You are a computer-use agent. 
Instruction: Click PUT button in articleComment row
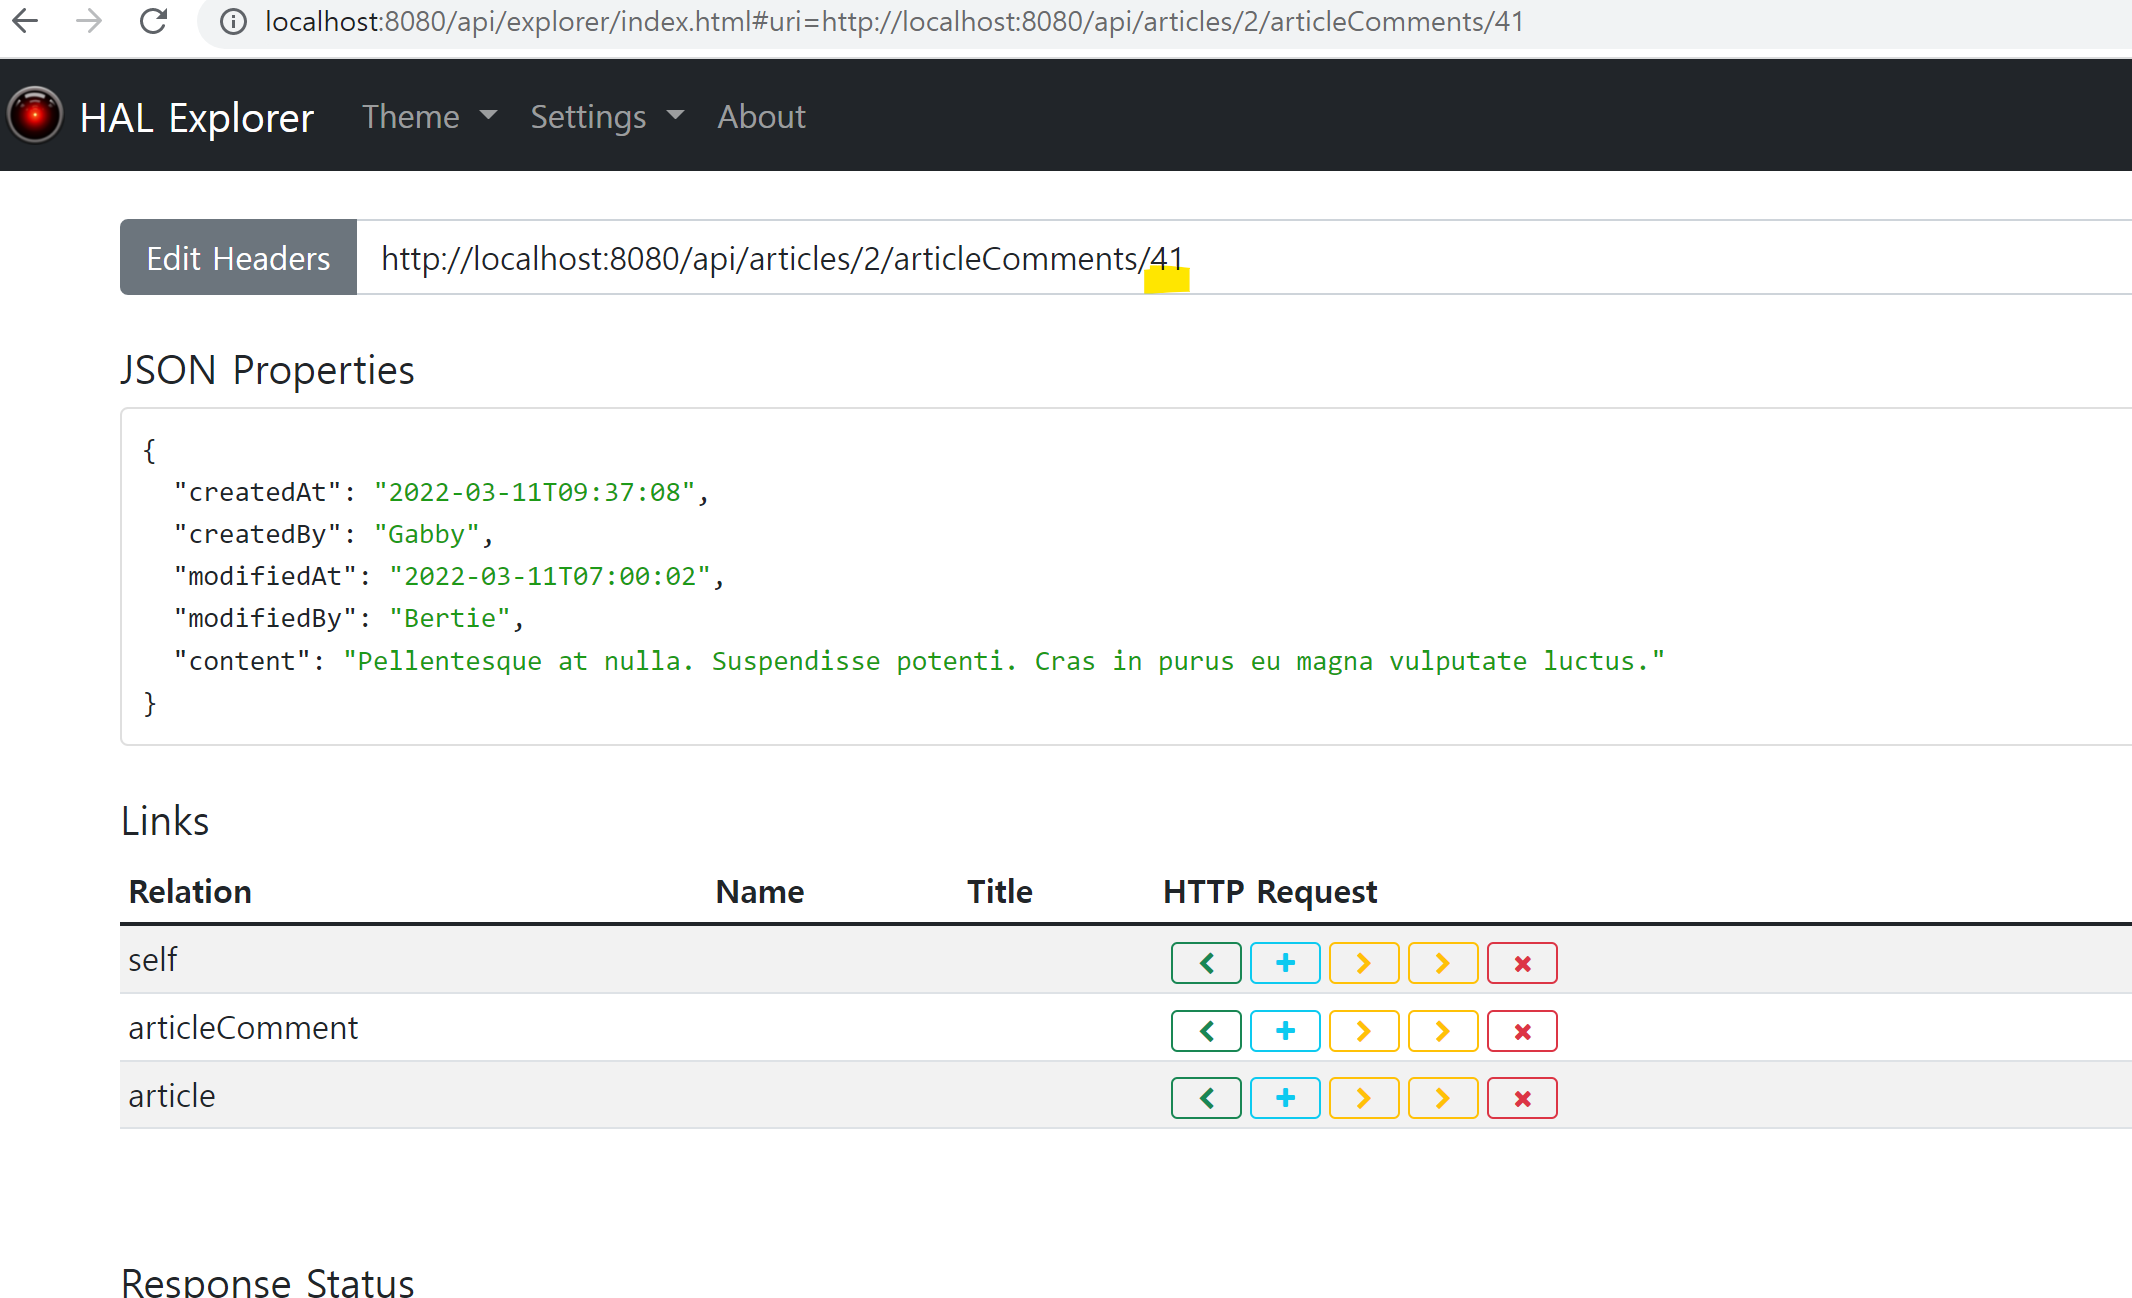(x=1364, y=1031)
